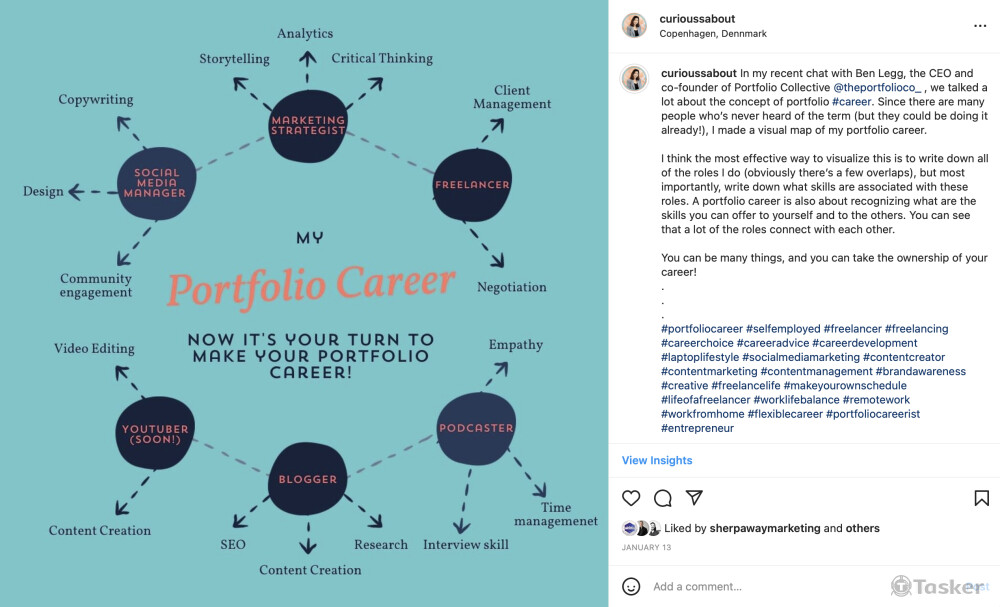Click View Insights
This screenshot has width=1000, height=607.
pyautogui.click(x=657, y=461)
